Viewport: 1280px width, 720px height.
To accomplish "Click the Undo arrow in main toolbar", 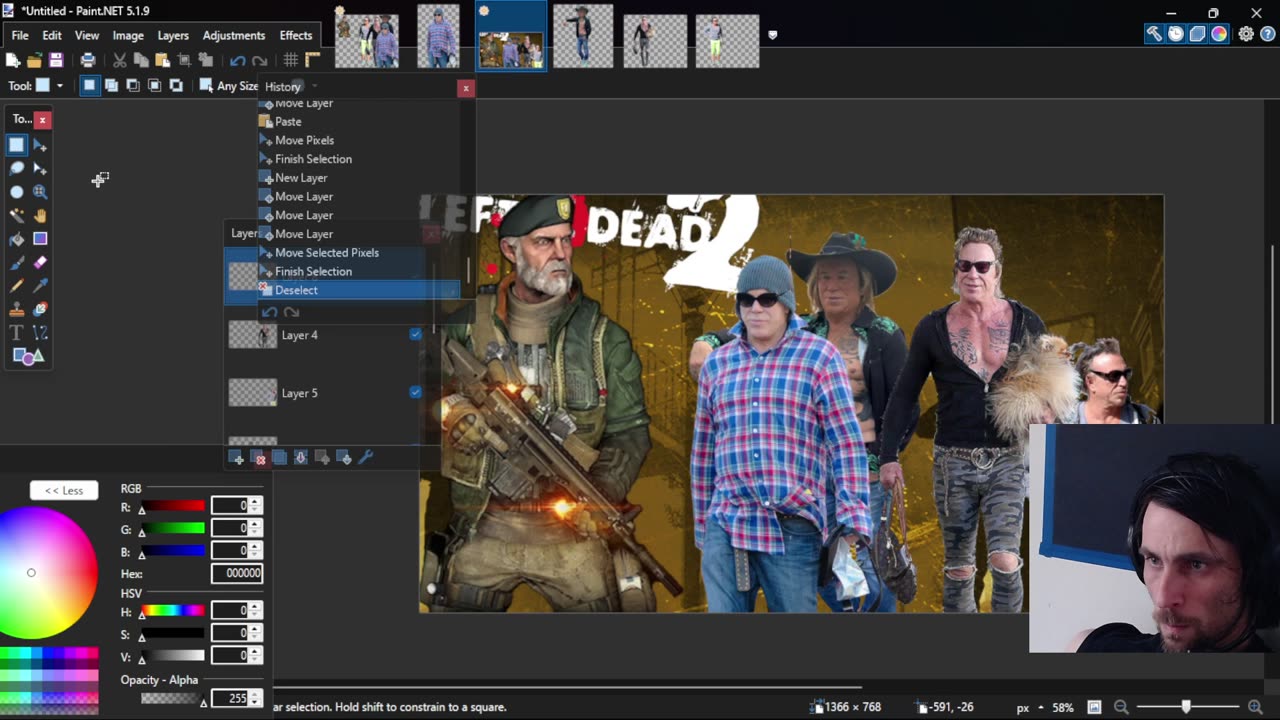I will tap(237, 61).
